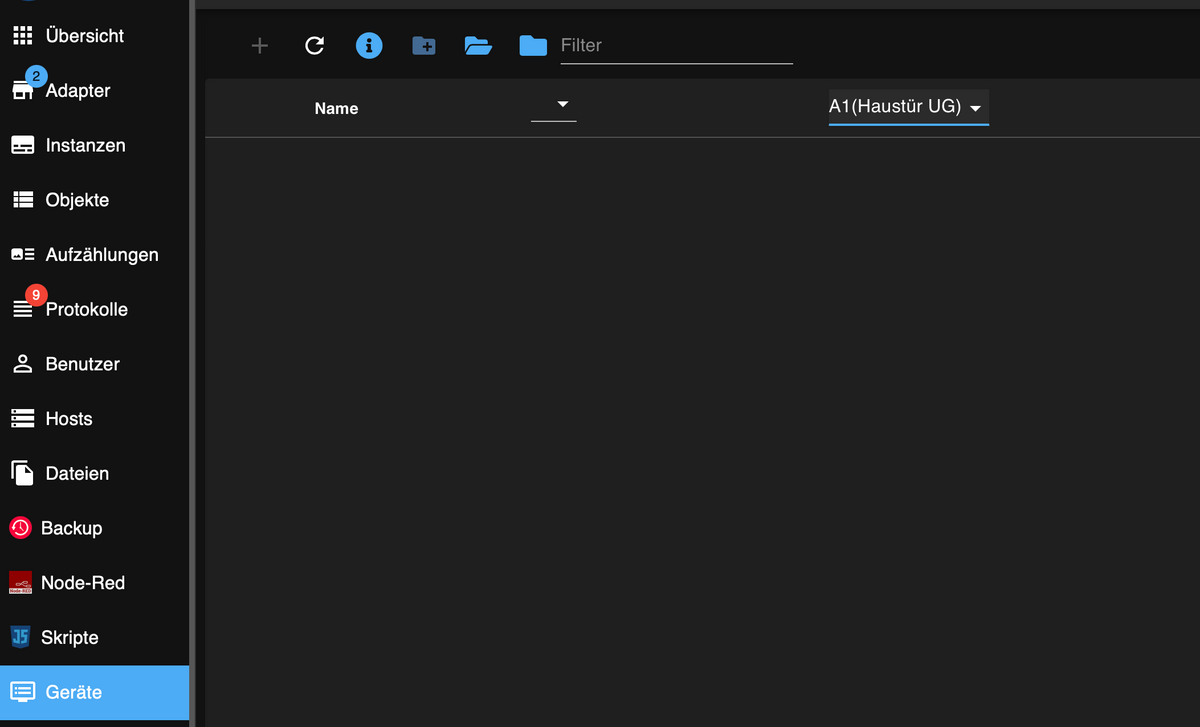1200x727 pixels.
Task: Click the Instanzen icon
Action: pos(22,145)
